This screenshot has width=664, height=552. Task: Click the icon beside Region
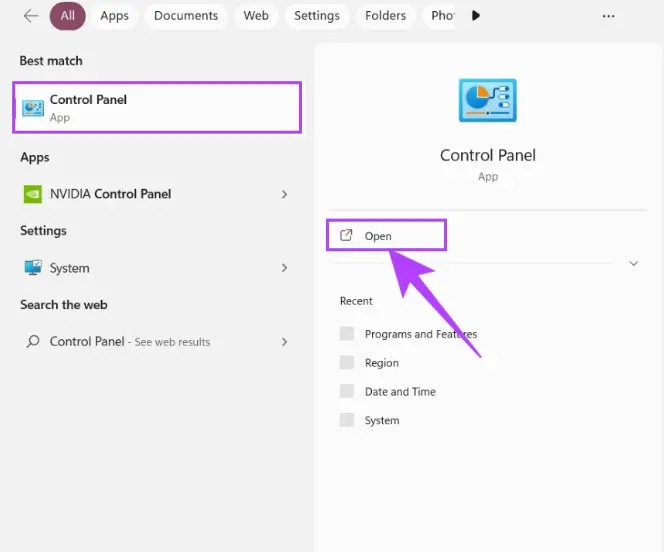click(x=347, y=362)
